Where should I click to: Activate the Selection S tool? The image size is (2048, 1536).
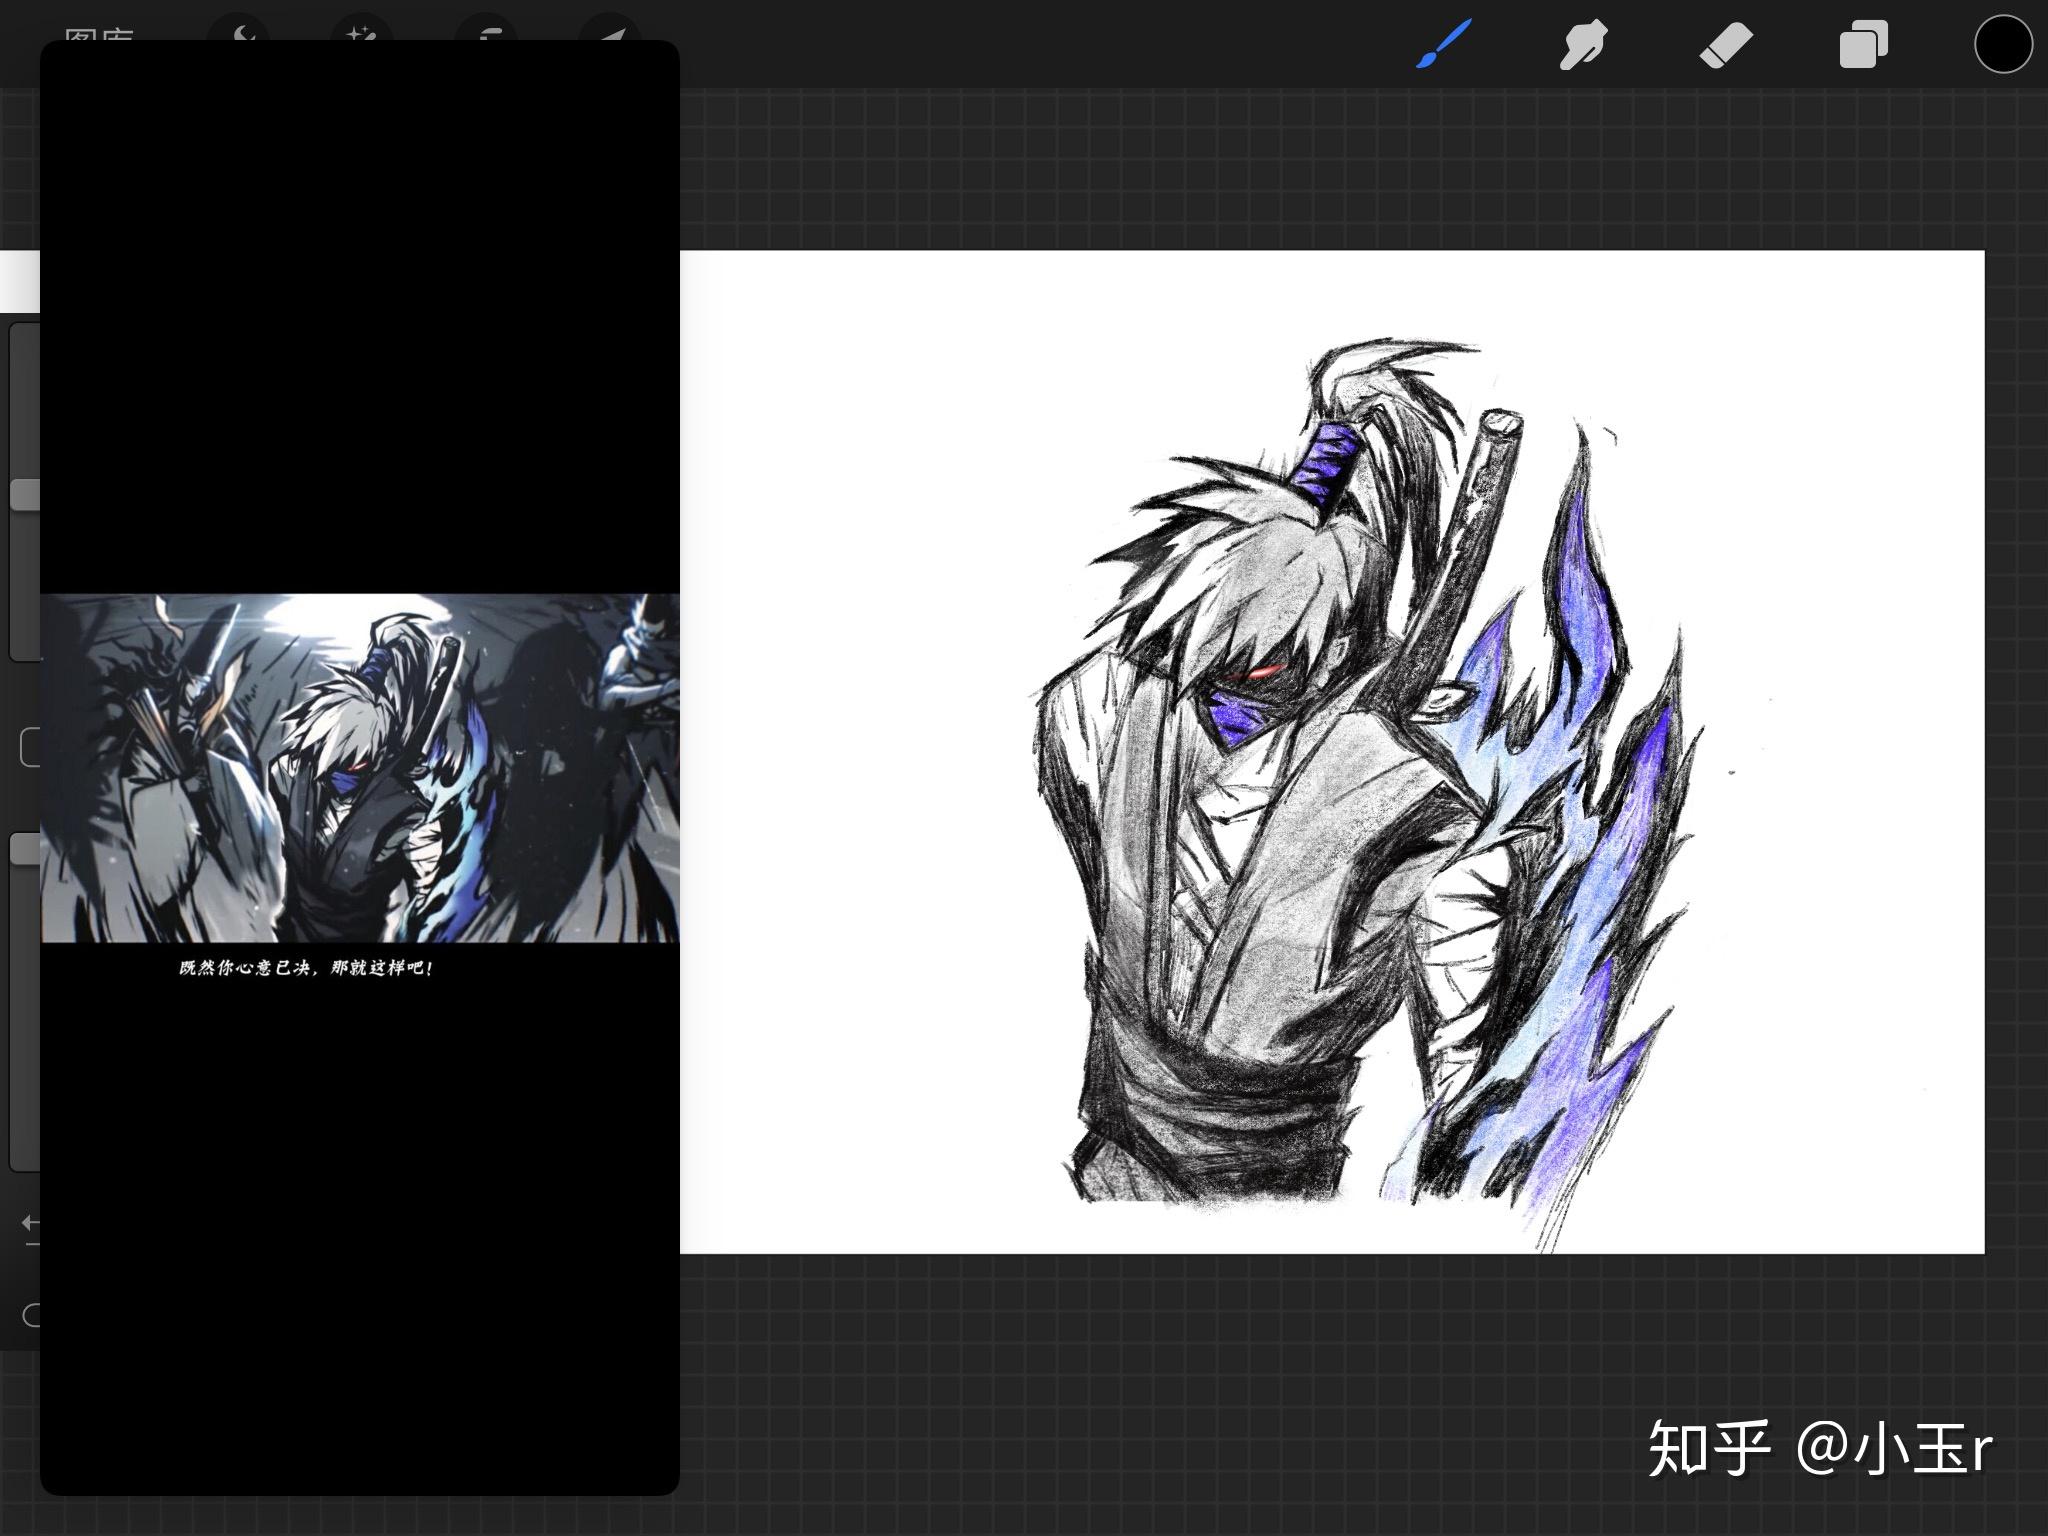(486, 28)
